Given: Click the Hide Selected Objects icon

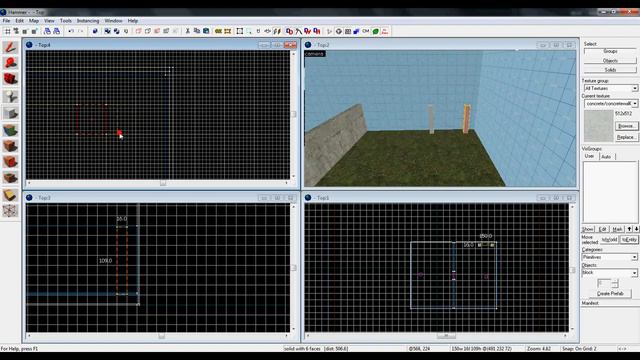Looking at the screenshot, I should (x=139, y=31).
